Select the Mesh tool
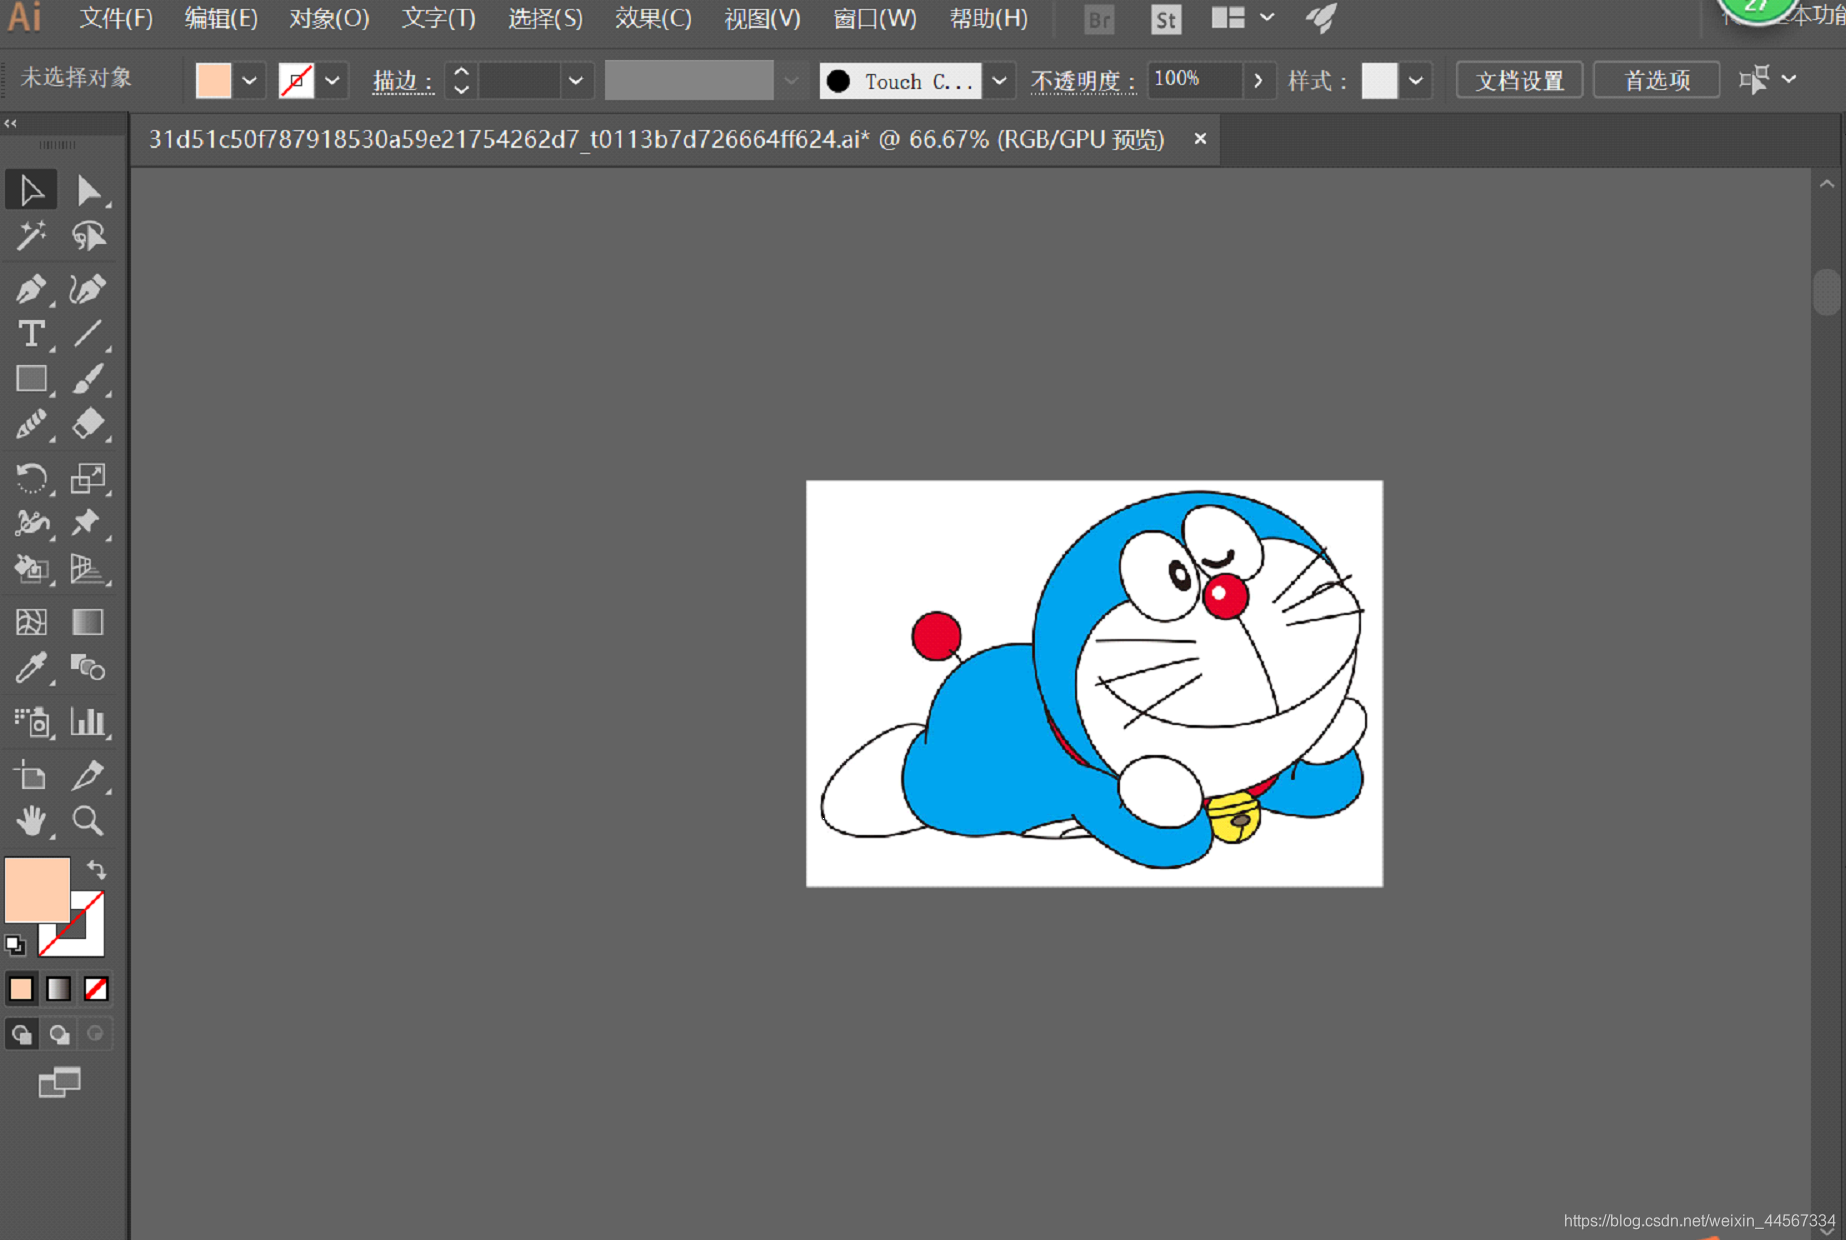 pos(31,622)
